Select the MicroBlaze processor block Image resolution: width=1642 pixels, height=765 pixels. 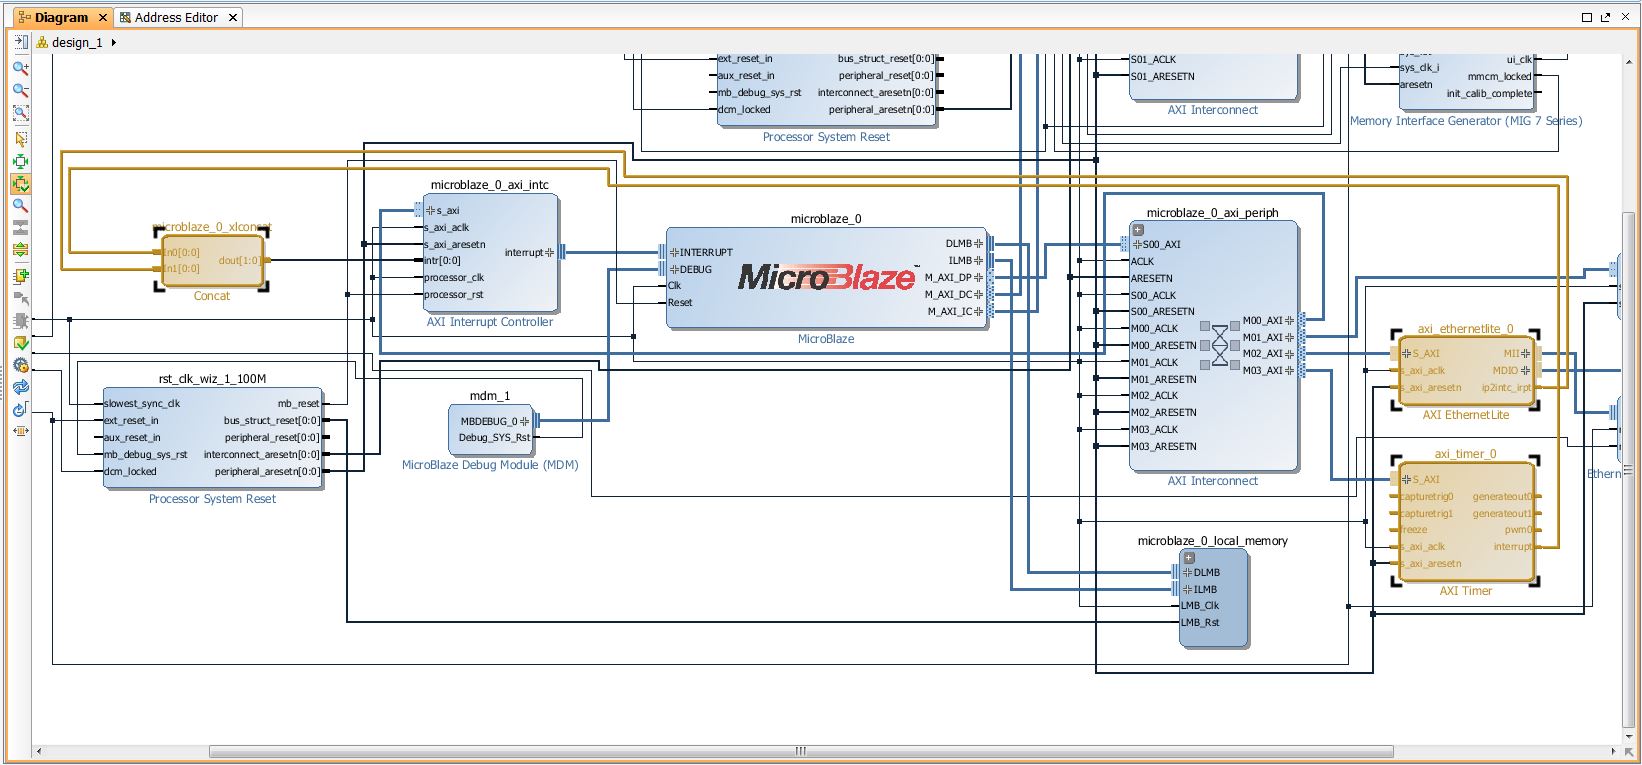tap(826, 279)
